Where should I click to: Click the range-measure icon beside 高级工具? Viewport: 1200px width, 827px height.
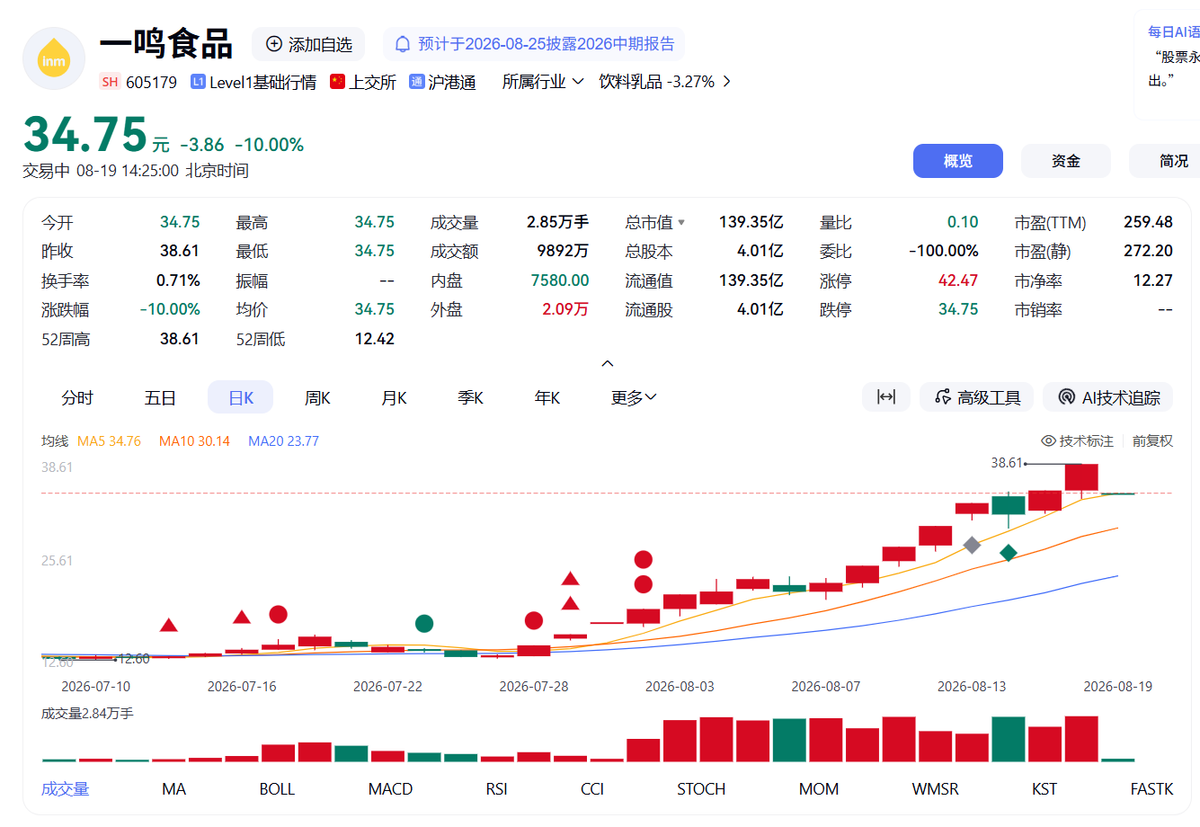886,397
